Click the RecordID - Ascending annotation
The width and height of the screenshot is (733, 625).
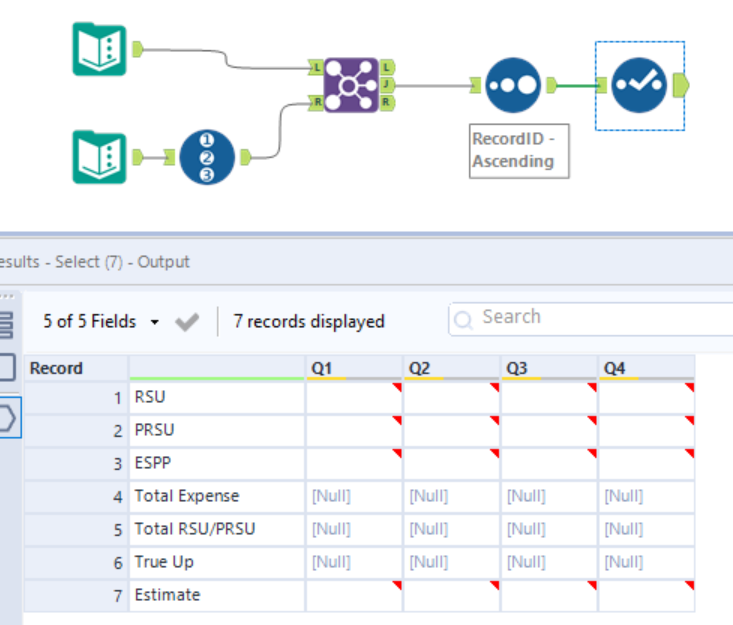[519, 150]
